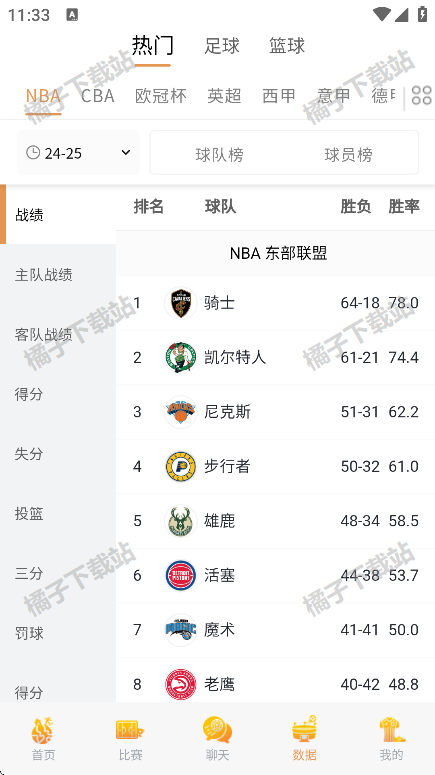Switch to 球队榜 team ranking
Image resolution: width=435 pixels, height=775 pixels.
coord(219,155)
